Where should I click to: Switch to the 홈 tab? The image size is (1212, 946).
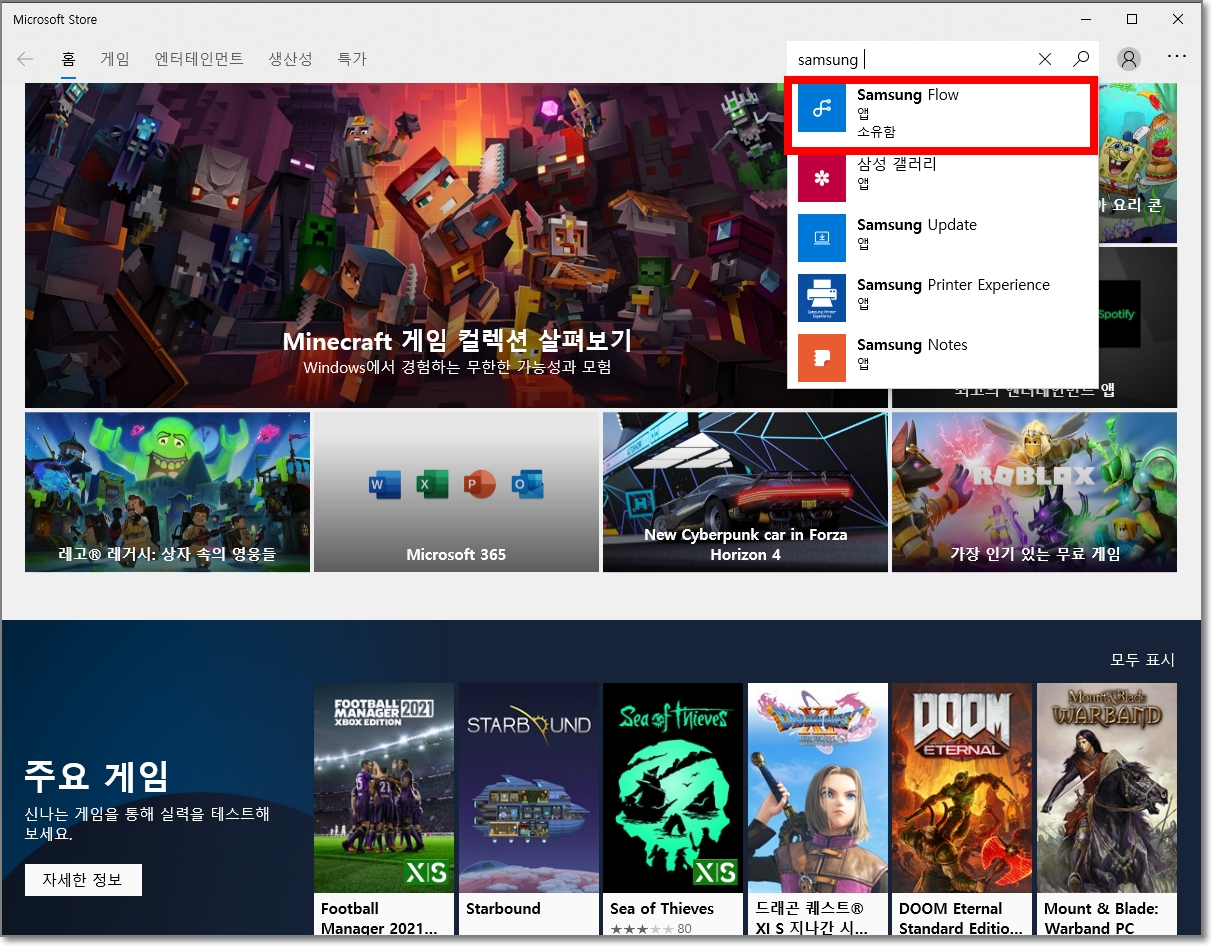pos(68,59)
